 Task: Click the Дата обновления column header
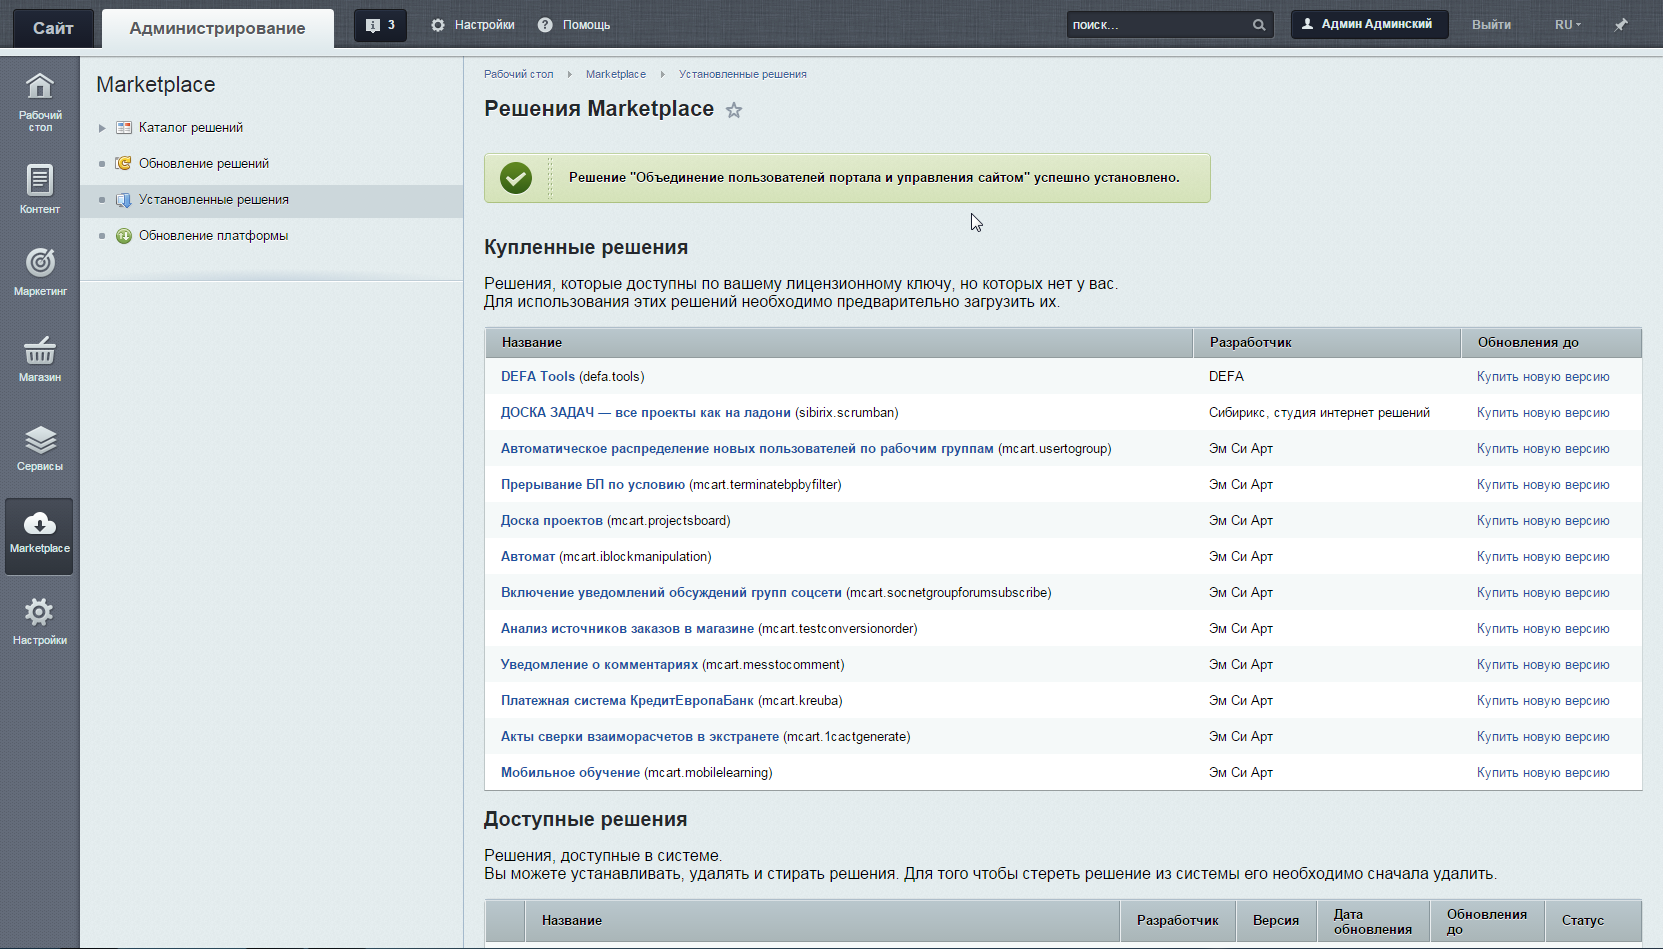1373,922
